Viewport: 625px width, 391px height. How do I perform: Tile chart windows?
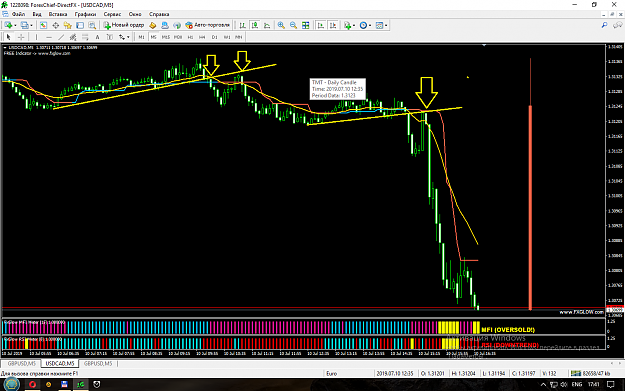(x=306, y=26)
